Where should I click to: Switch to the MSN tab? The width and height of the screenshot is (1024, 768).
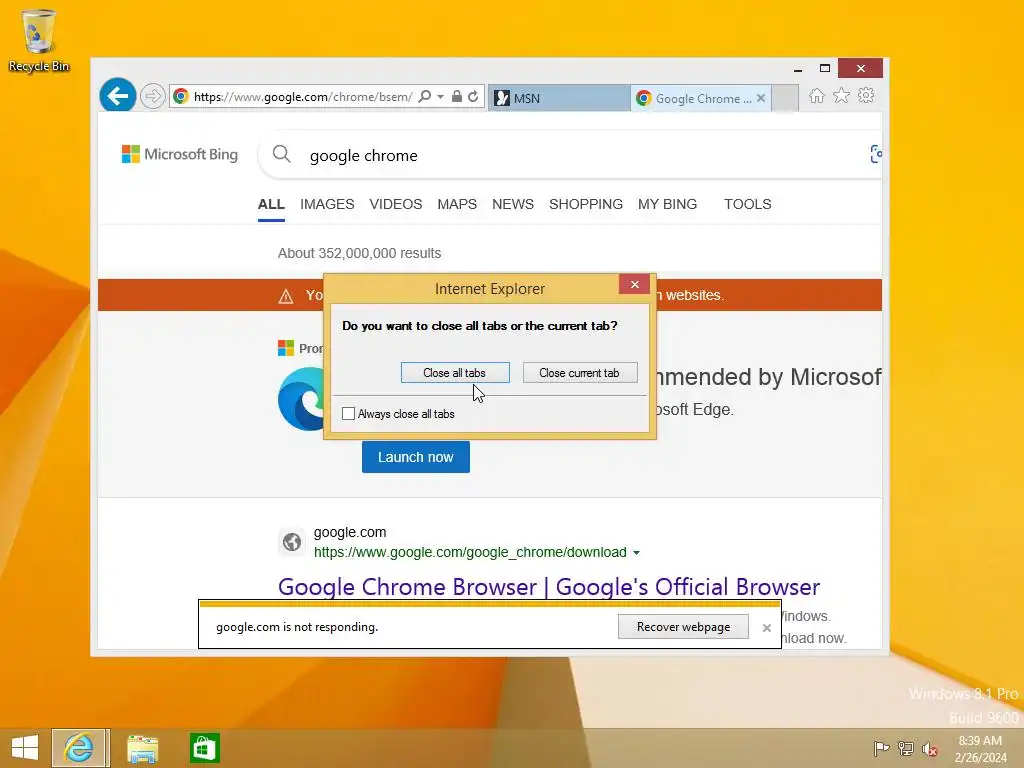559,98
